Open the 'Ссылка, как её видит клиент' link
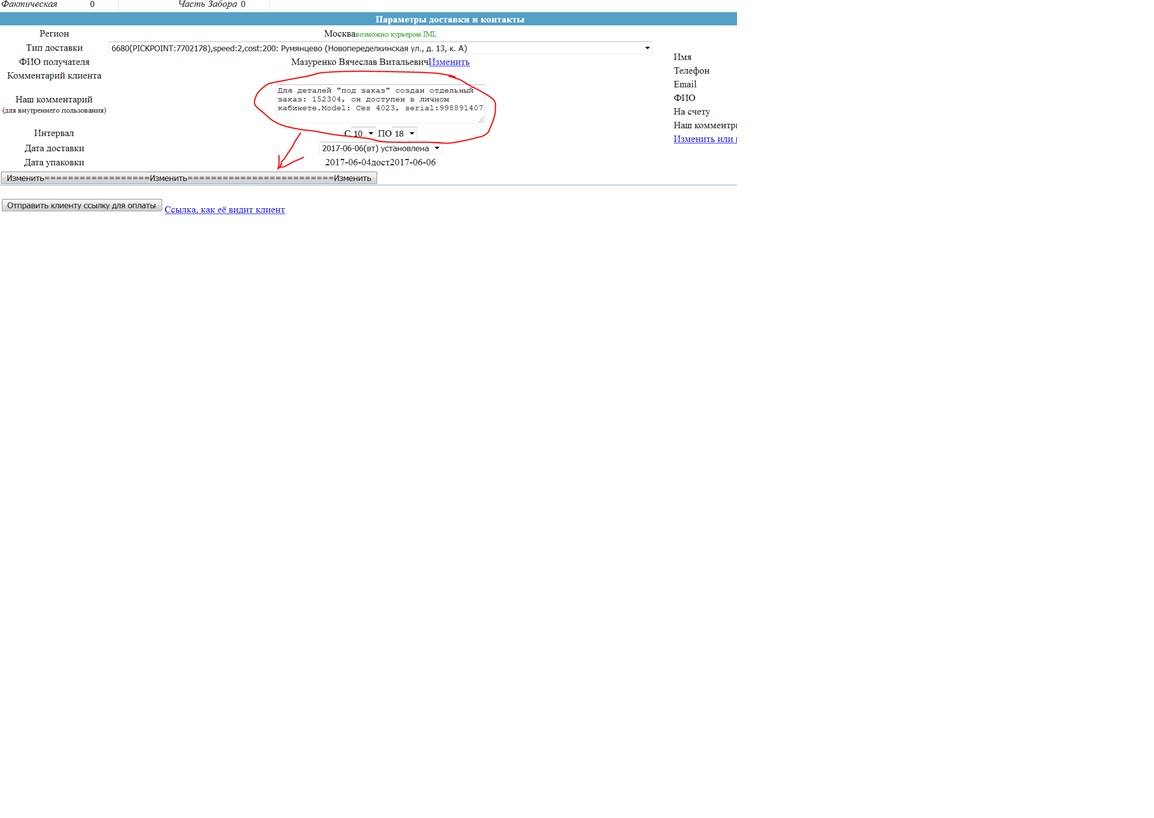1154x818 pixels. click(224, 210)
